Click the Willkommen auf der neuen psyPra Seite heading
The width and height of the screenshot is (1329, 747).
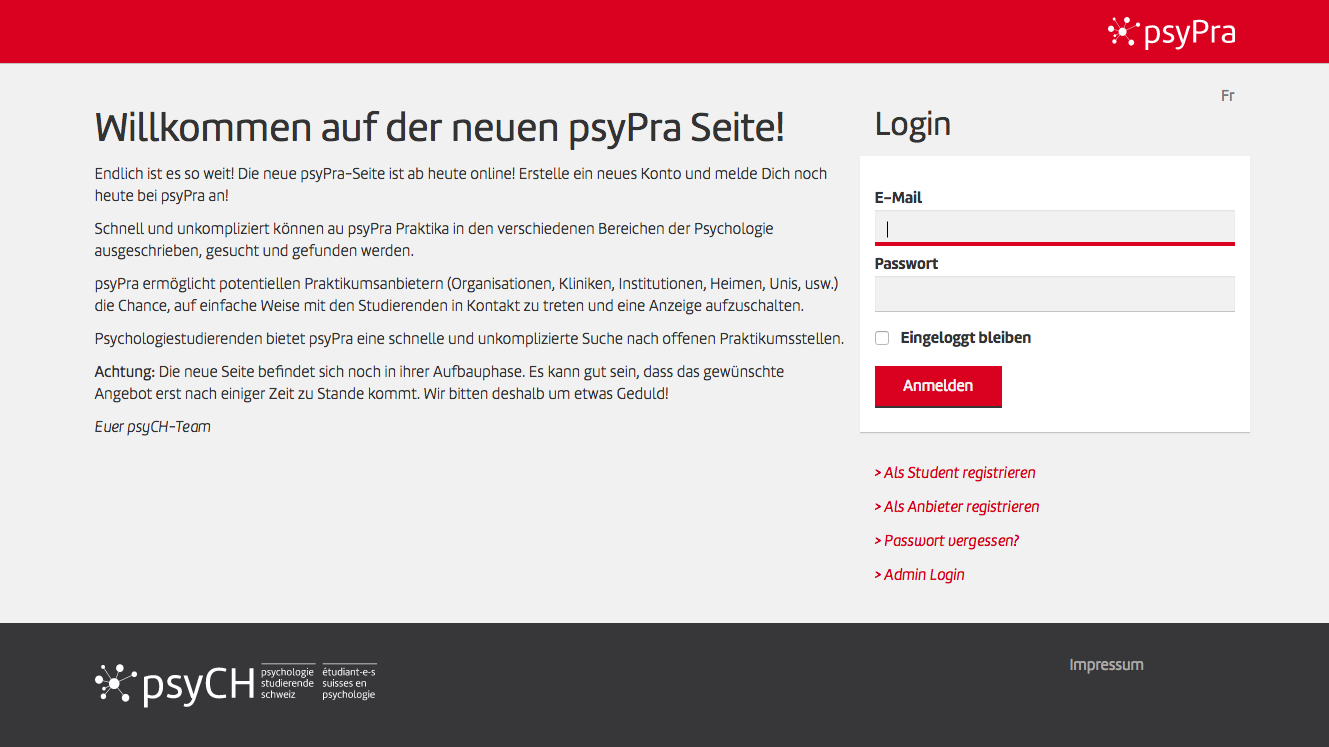pos(439,128)
